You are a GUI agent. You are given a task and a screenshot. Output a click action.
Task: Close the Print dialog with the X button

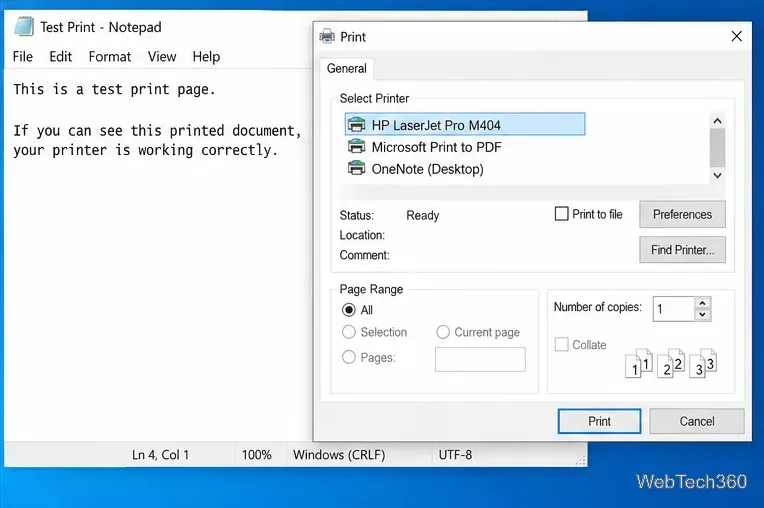tap(736, 36)
